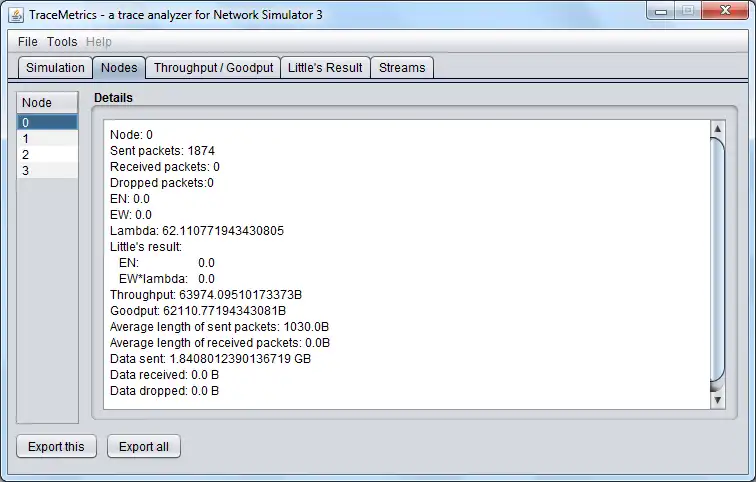The width and height of the screenshot is (756, 482).
Task: Click 'Average length of sent packets: 1030.0B'
Action: pos(219,327)
